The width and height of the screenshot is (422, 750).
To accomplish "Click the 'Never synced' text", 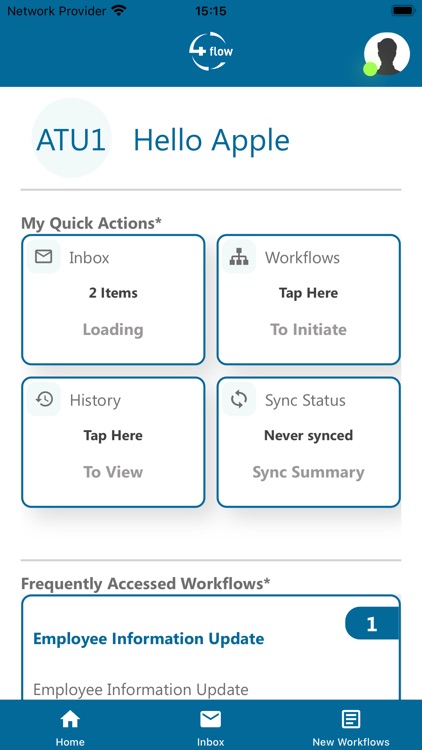I will (x=309, y=435).
